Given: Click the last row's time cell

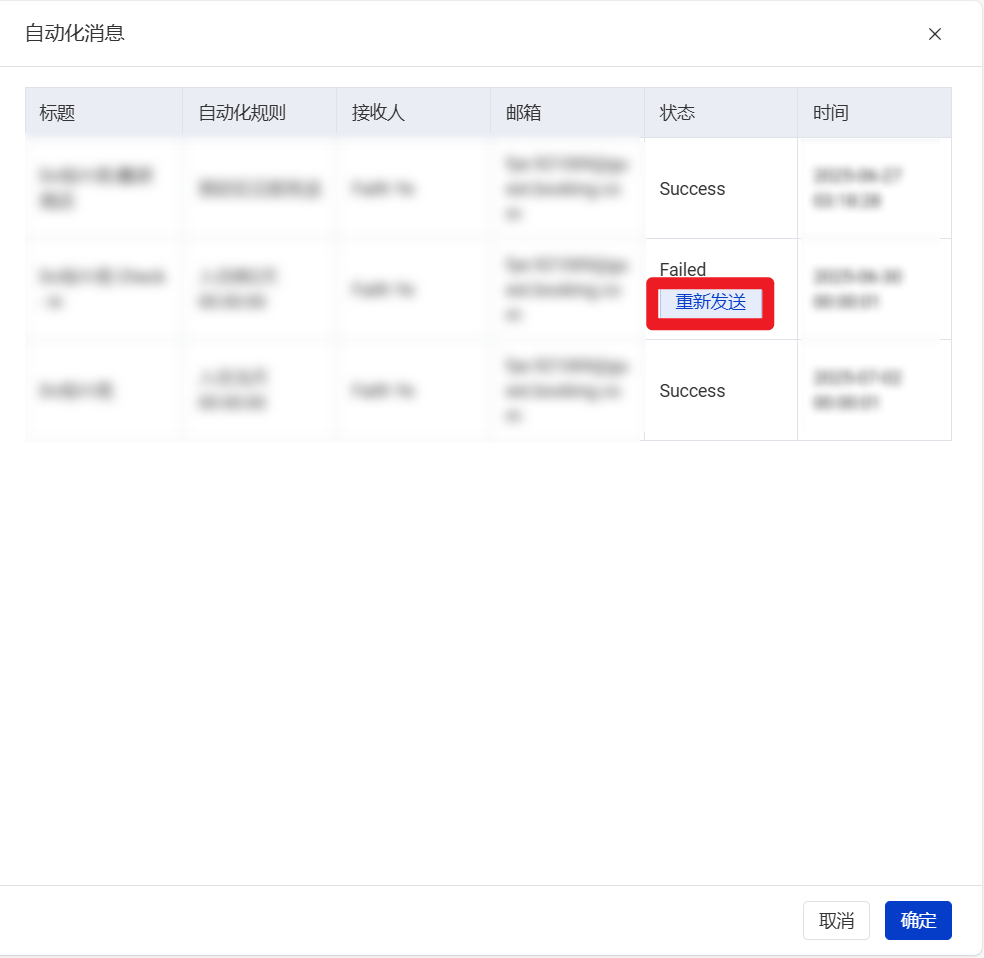Looking at the screenshot, I should click(858, 390).
